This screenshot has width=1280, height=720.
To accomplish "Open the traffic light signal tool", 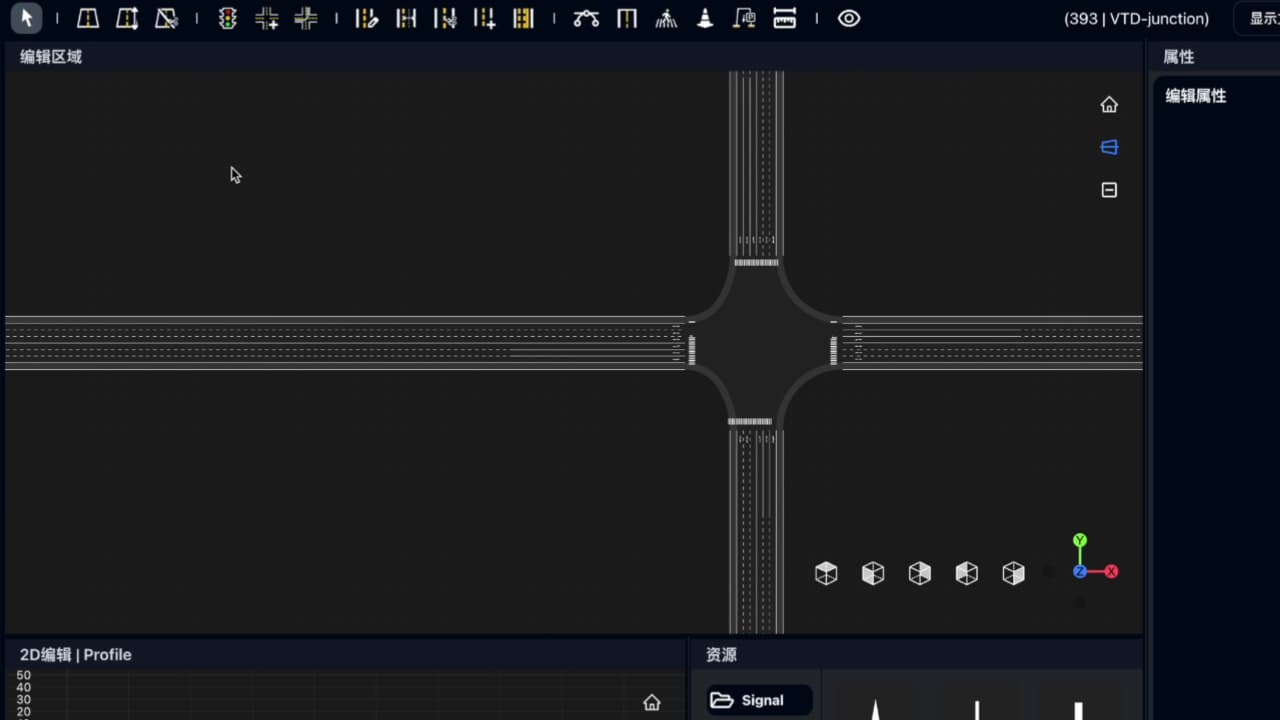I will click(228, 18).
